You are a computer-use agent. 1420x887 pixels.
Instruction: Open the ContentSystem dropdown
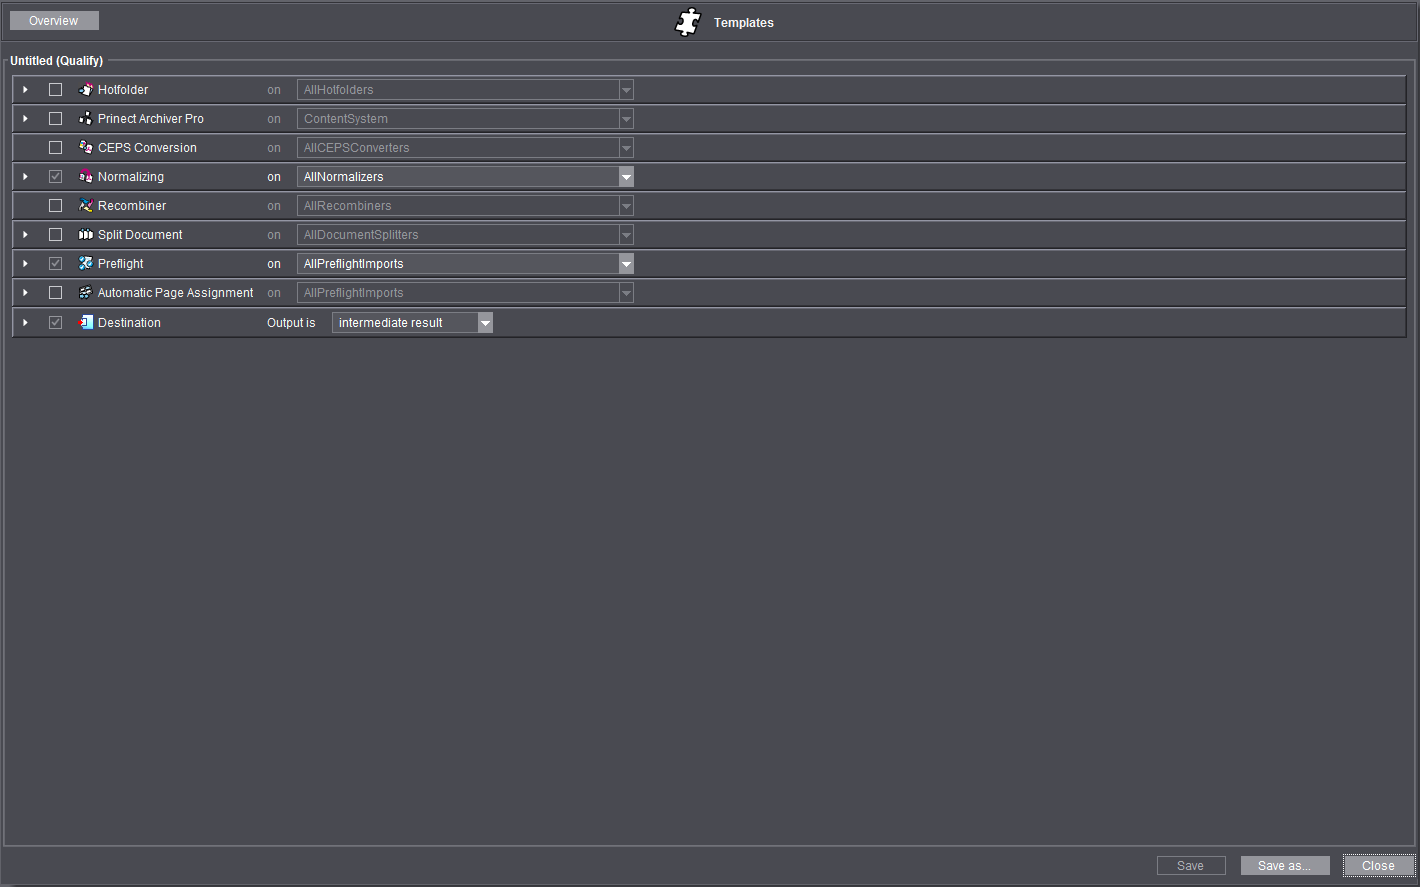click(465, 119)
